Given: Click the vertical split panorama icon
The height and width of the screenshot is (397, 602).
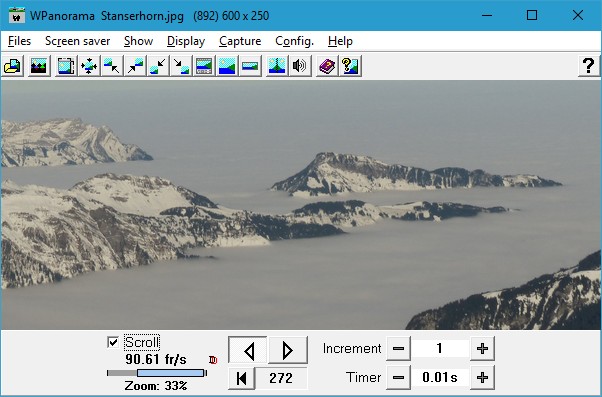Looking at the screenshot, I should tap(277, 66).
